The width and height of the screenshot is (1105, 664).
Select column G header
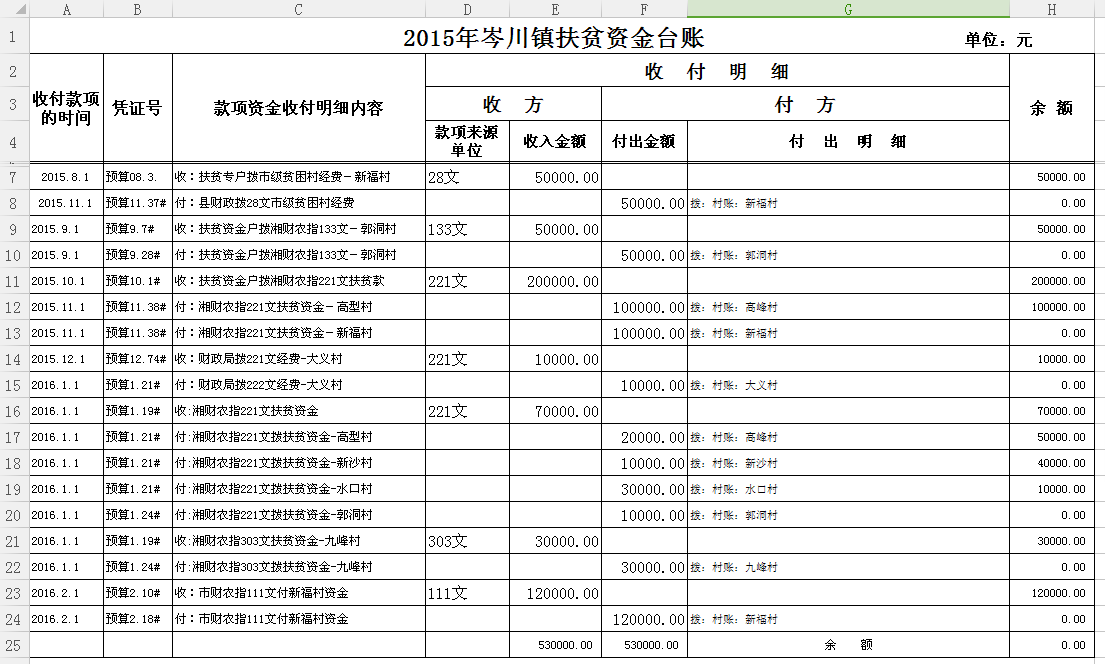(x=848, y=9)
